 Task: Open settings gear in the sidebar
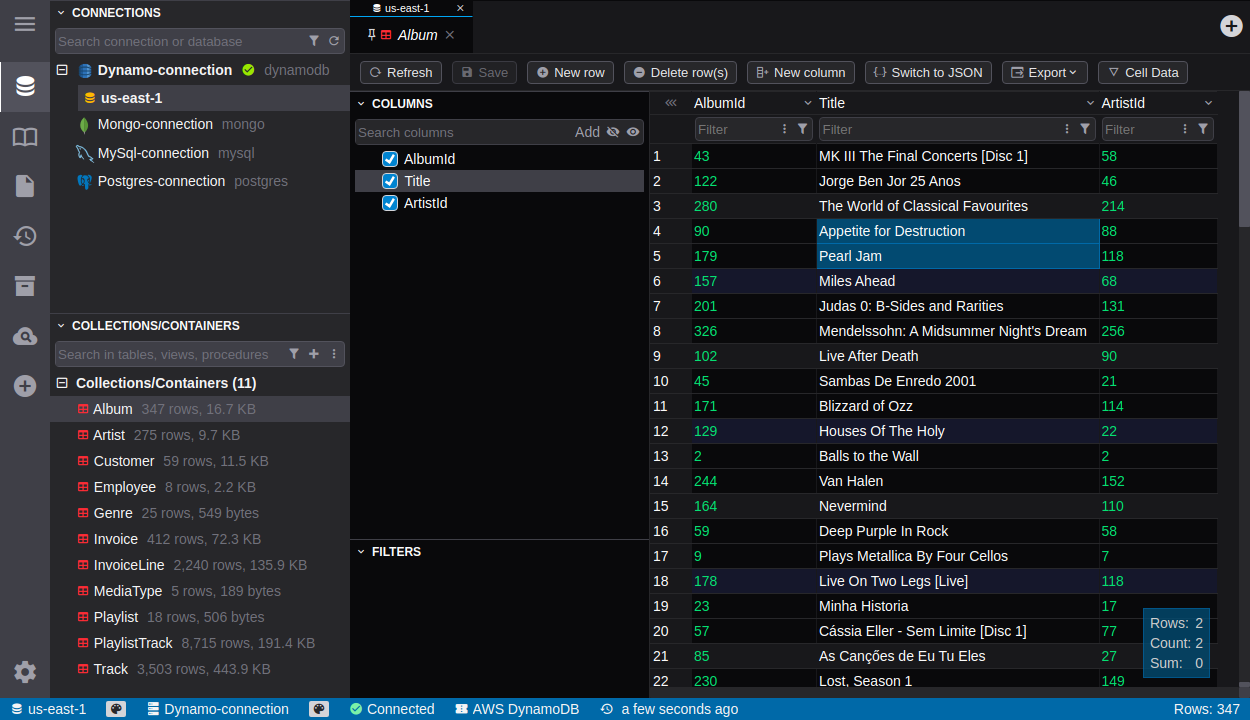(x=25, y=672)
